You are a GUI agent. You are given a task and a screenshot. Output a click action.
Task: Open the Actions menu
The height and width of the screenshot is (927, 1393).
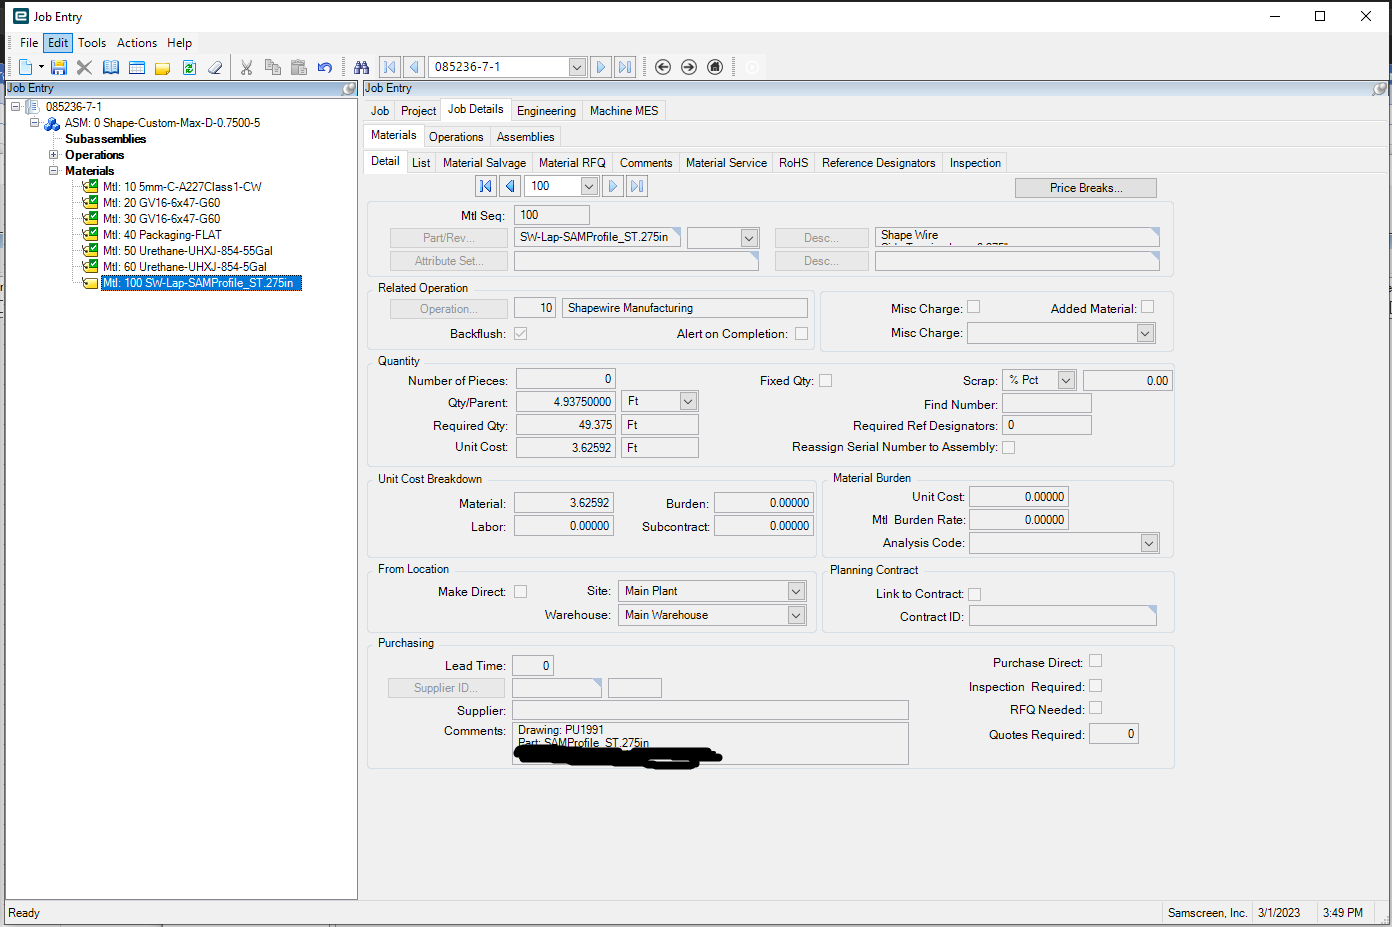tap(137, 43)
